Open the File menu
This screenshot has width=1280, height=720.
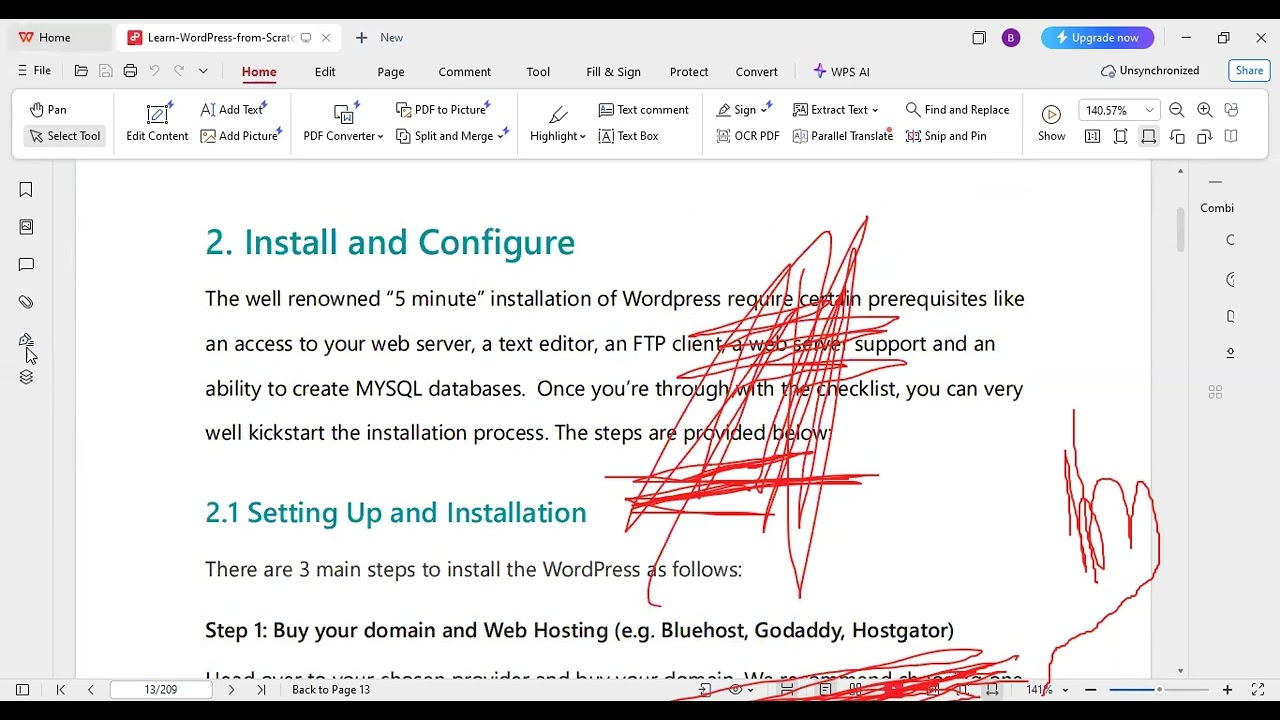pyautogui.click(x=34, y=71)
